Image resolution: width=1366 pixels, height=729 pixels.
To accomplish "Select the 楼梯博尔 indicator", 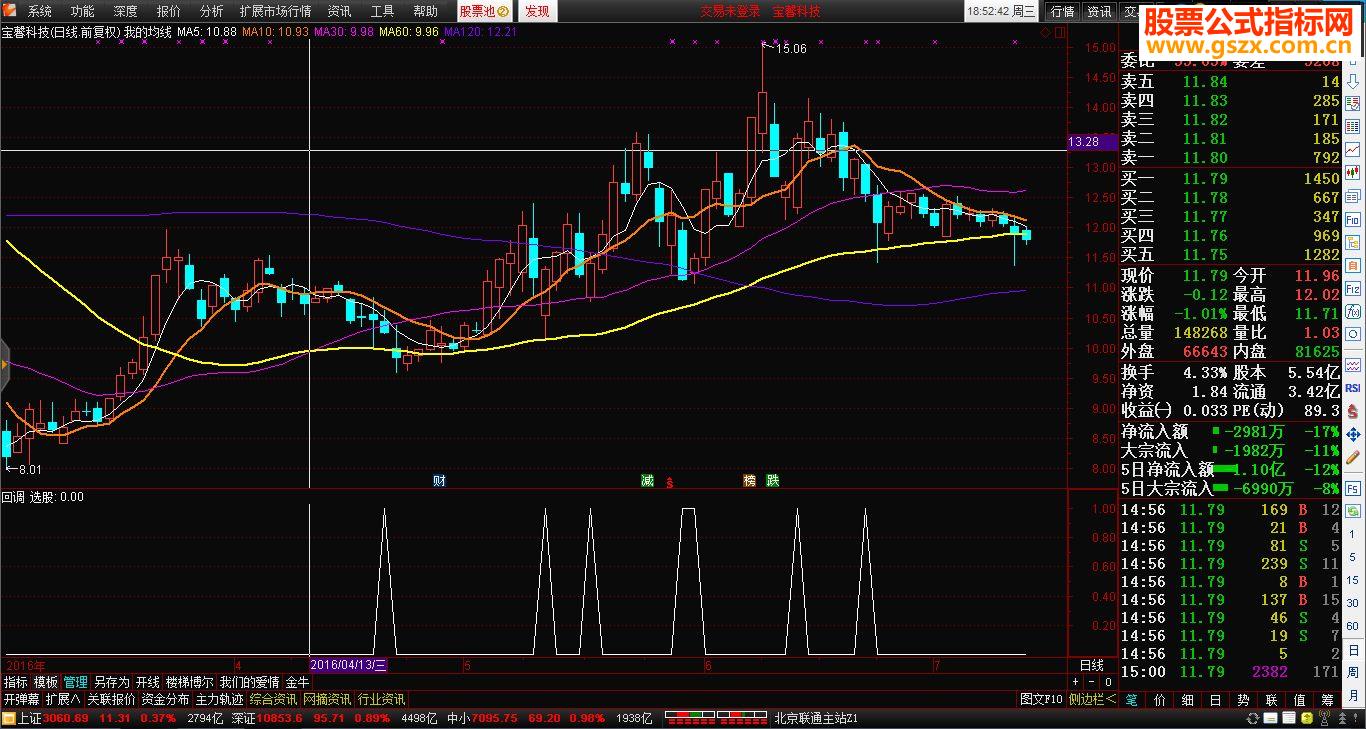I will [190, 682].
